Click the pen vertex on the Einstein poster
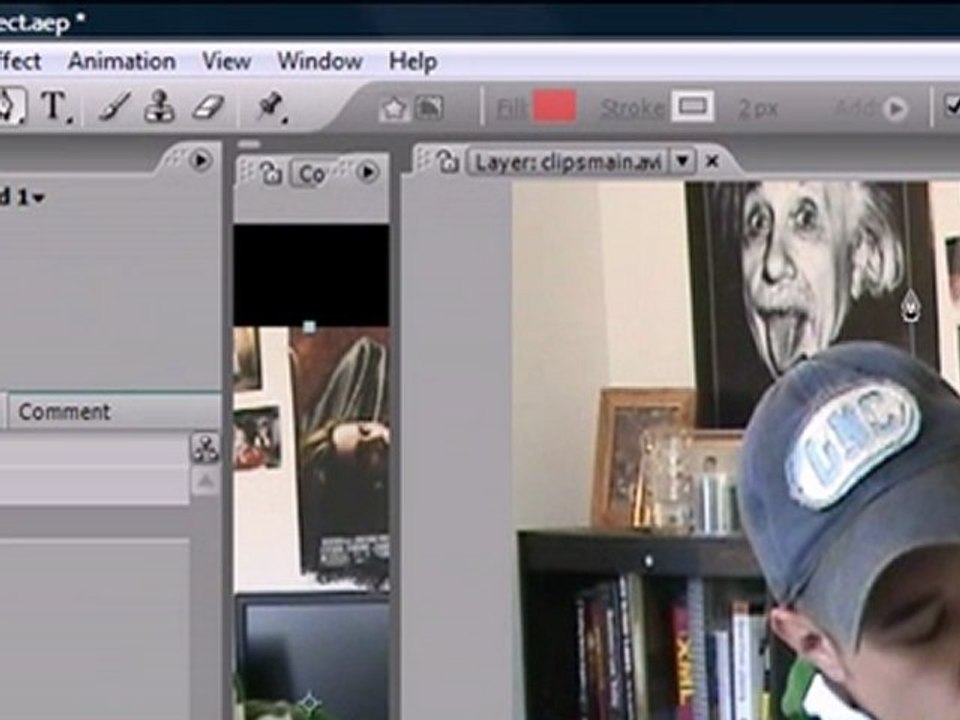960x720 pixels. pos(911,306)
